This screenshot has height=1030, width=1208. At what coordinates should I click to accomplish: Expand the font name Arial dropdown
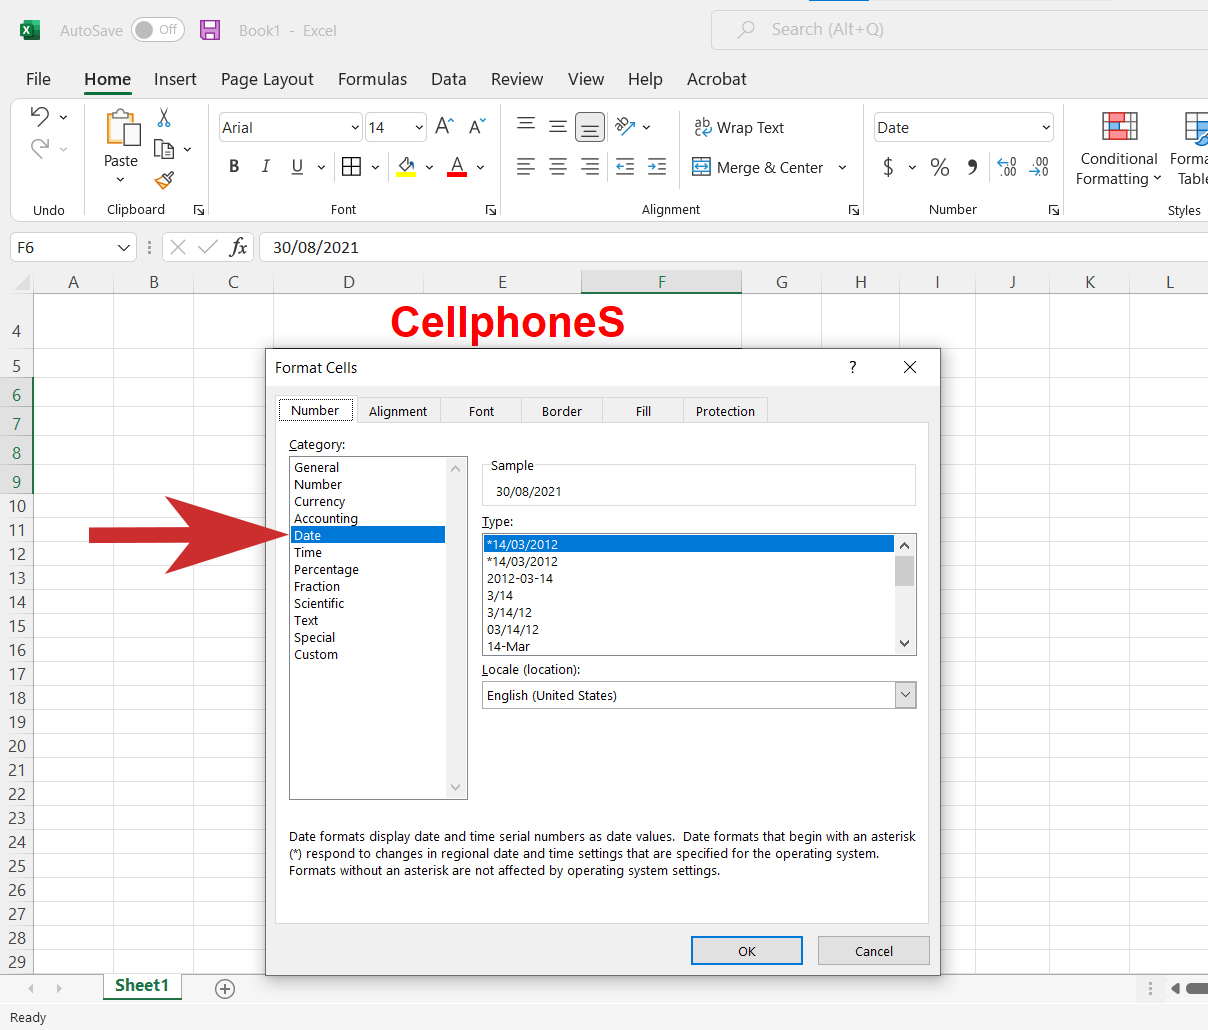[x=355, y=128]
